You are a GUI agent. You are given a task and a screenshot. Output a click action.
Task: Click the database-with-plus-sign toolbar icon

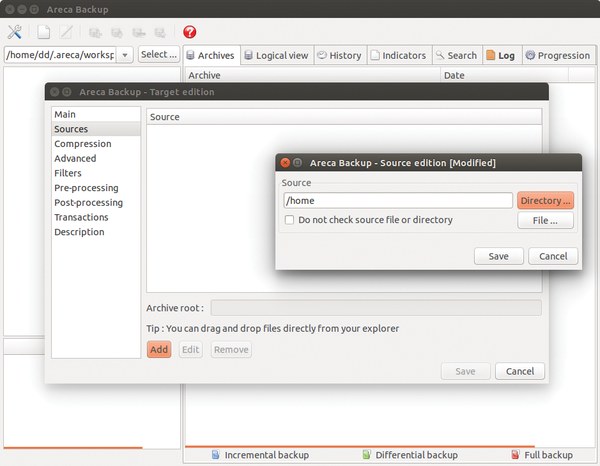coord(95,33)
